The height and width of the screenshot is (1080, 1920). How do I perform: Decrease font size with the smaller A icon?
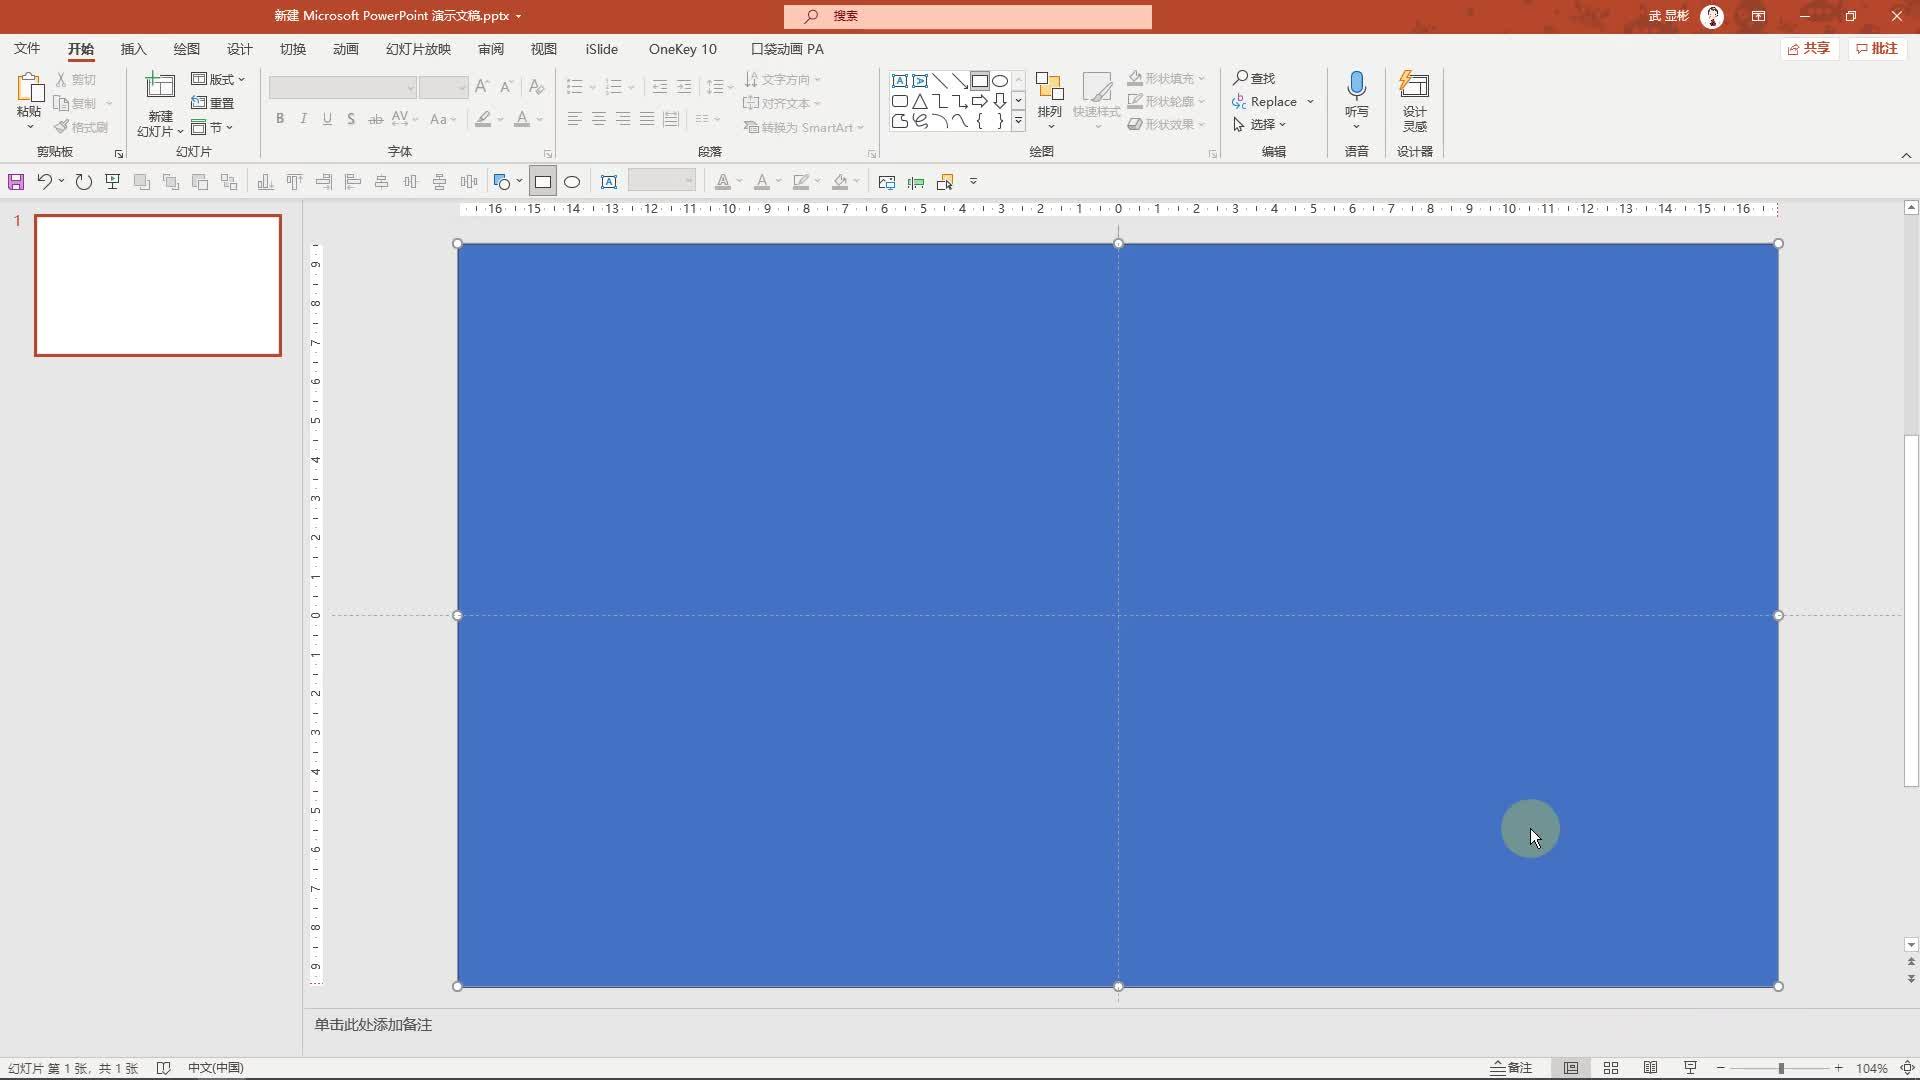click(506, 87)
